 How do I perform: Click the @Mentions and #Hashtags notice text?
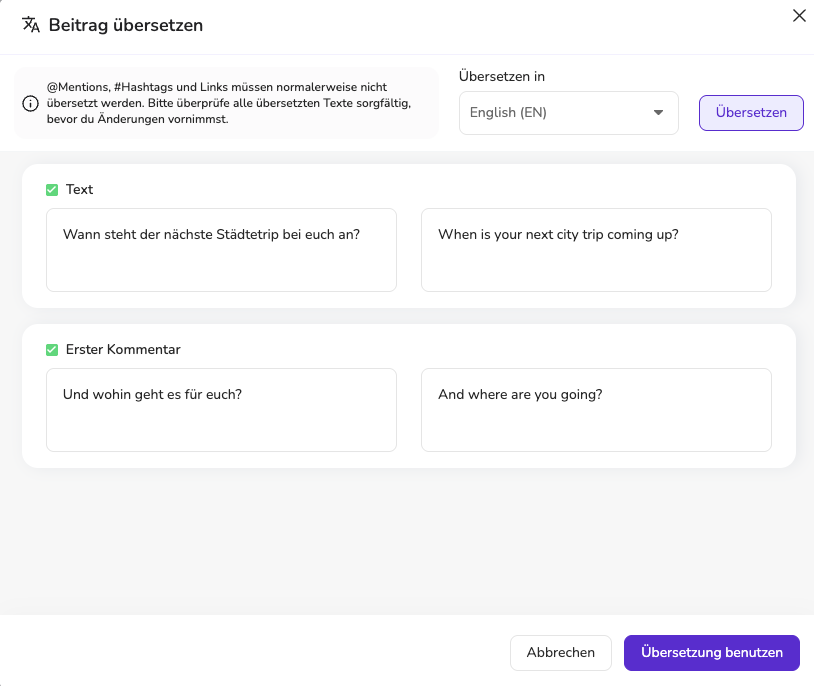[x=229, y=103]
